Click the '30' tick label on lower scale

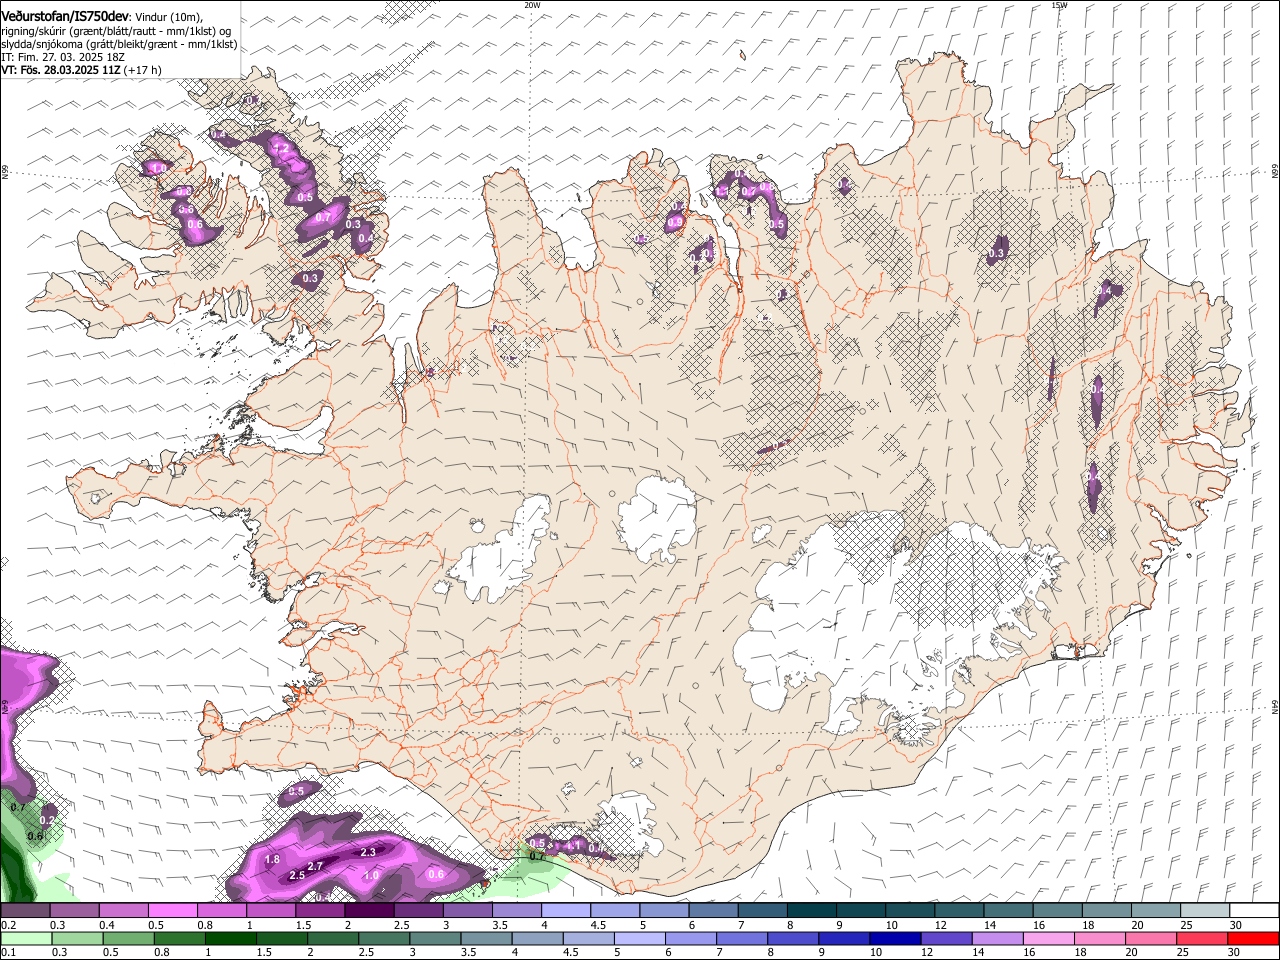pos(1234,953)
